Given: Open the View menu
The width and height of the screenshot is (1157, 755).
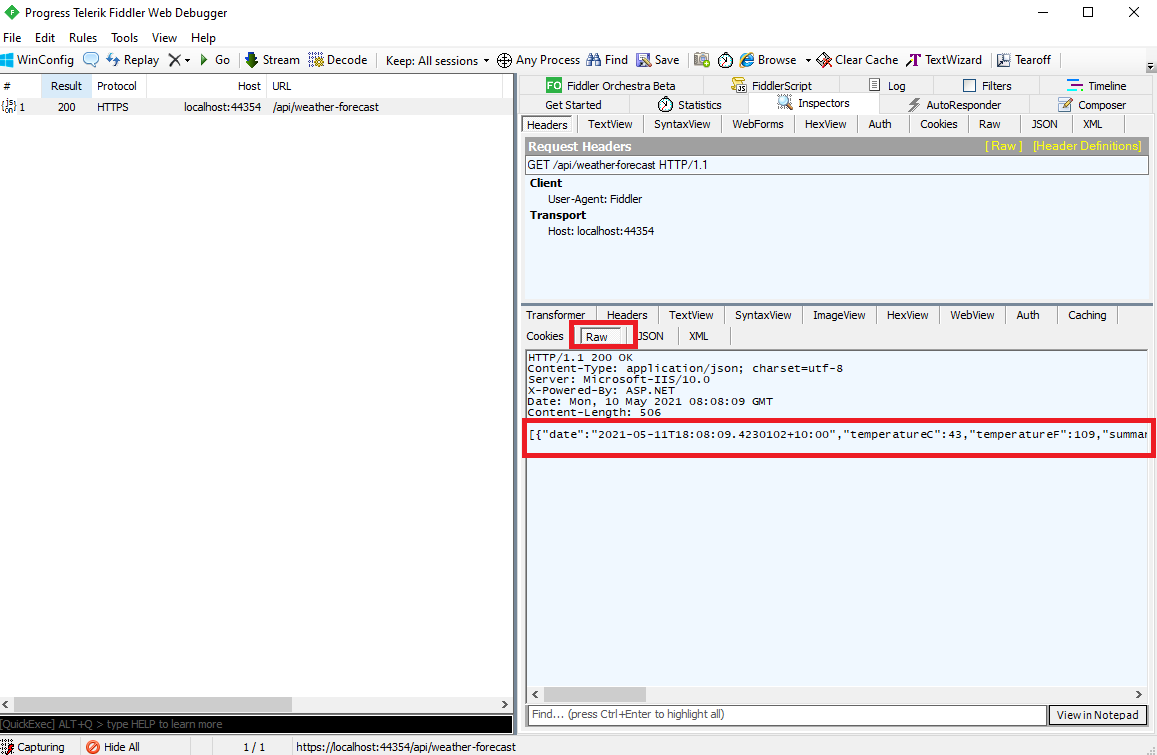Looking at the screenshot, I should [x=164, y=38].
